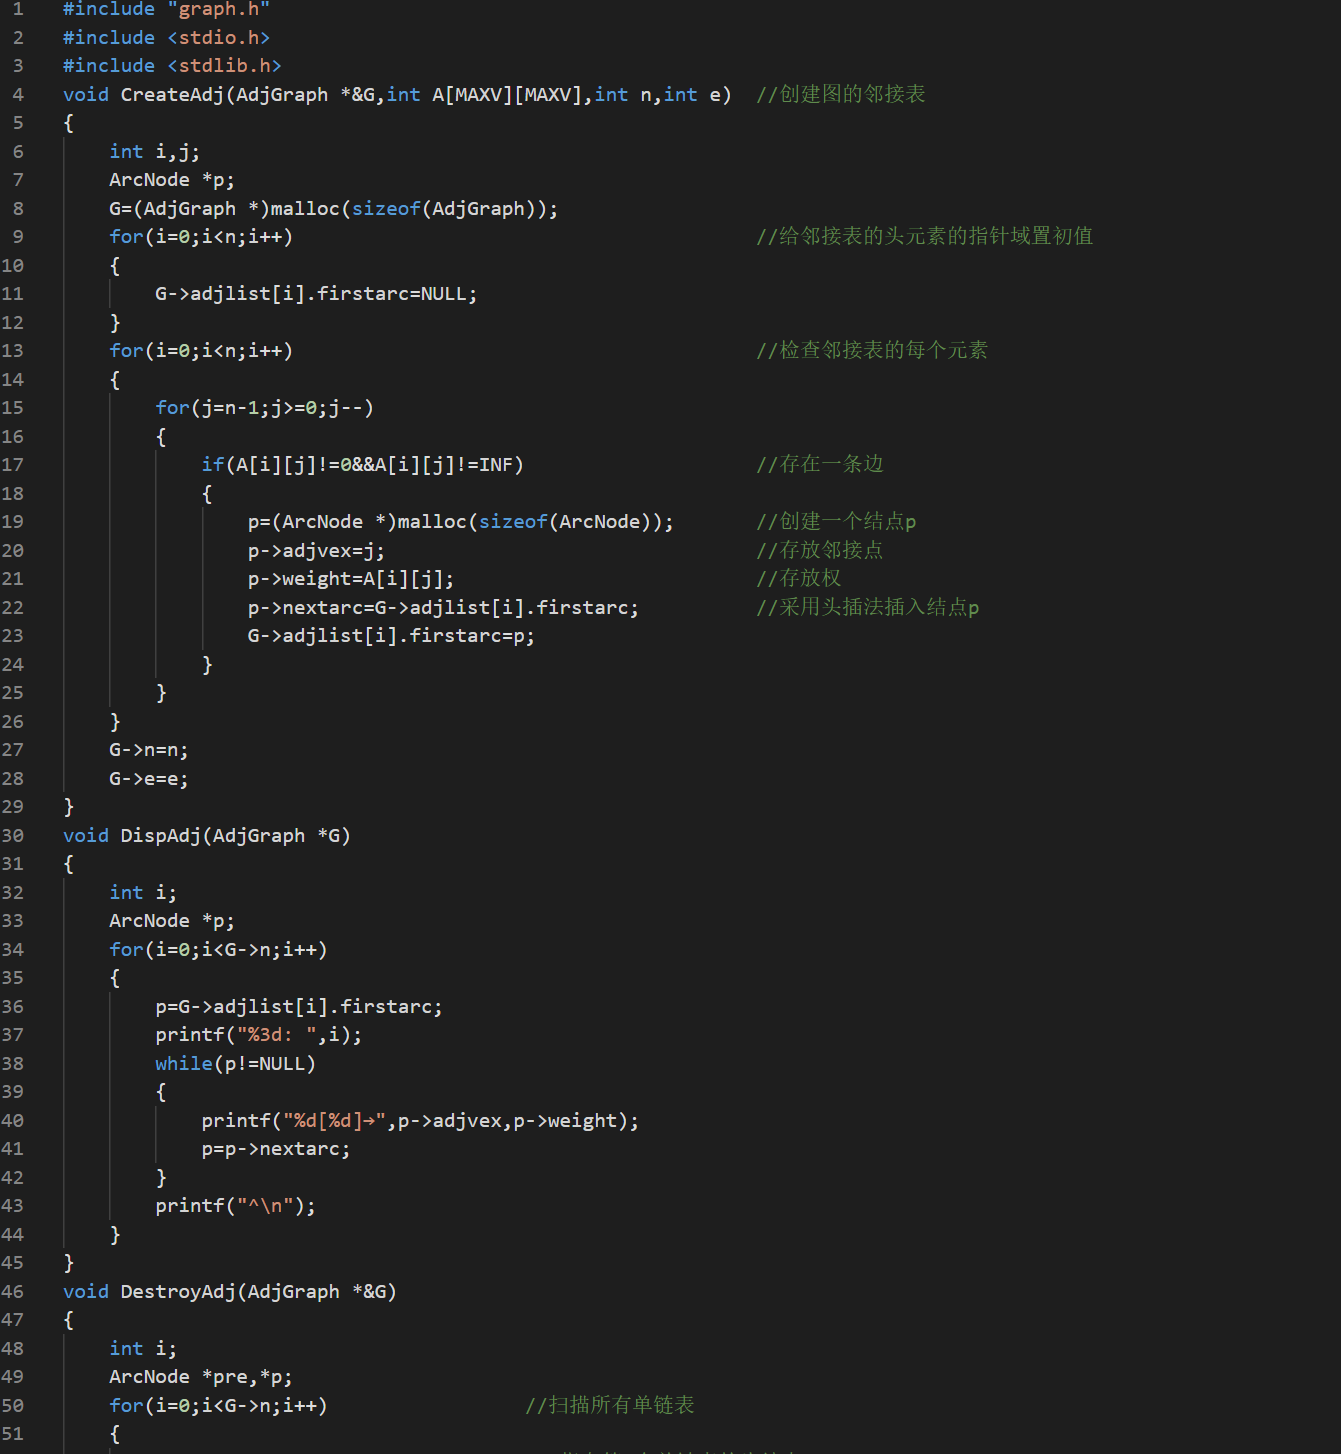Click the comment 存在一条边
This screenshot has width=1341, height=1454.
point(819,464)
